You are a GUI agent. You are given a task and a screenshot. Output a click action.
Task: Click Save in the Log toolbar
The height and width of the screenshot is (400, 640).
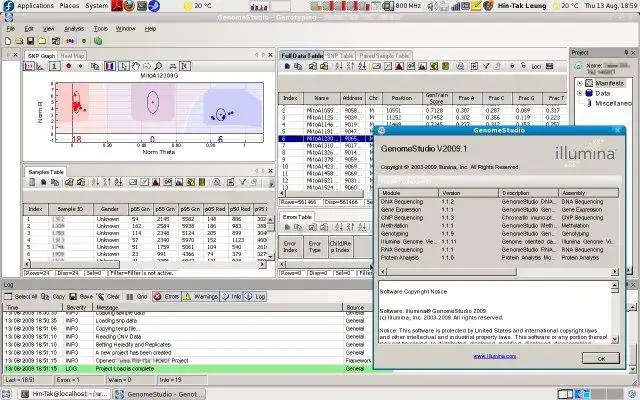(81, 297)
